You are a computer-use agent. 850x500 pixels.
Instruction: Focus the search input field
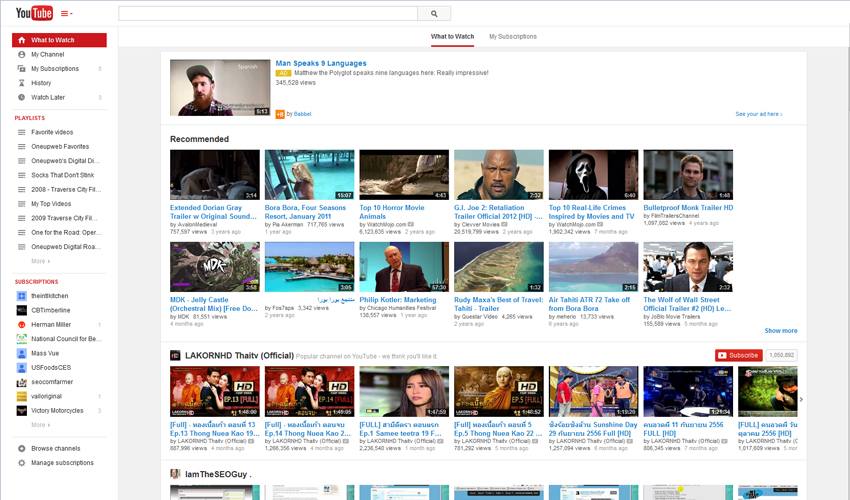(x=268, y=14)
